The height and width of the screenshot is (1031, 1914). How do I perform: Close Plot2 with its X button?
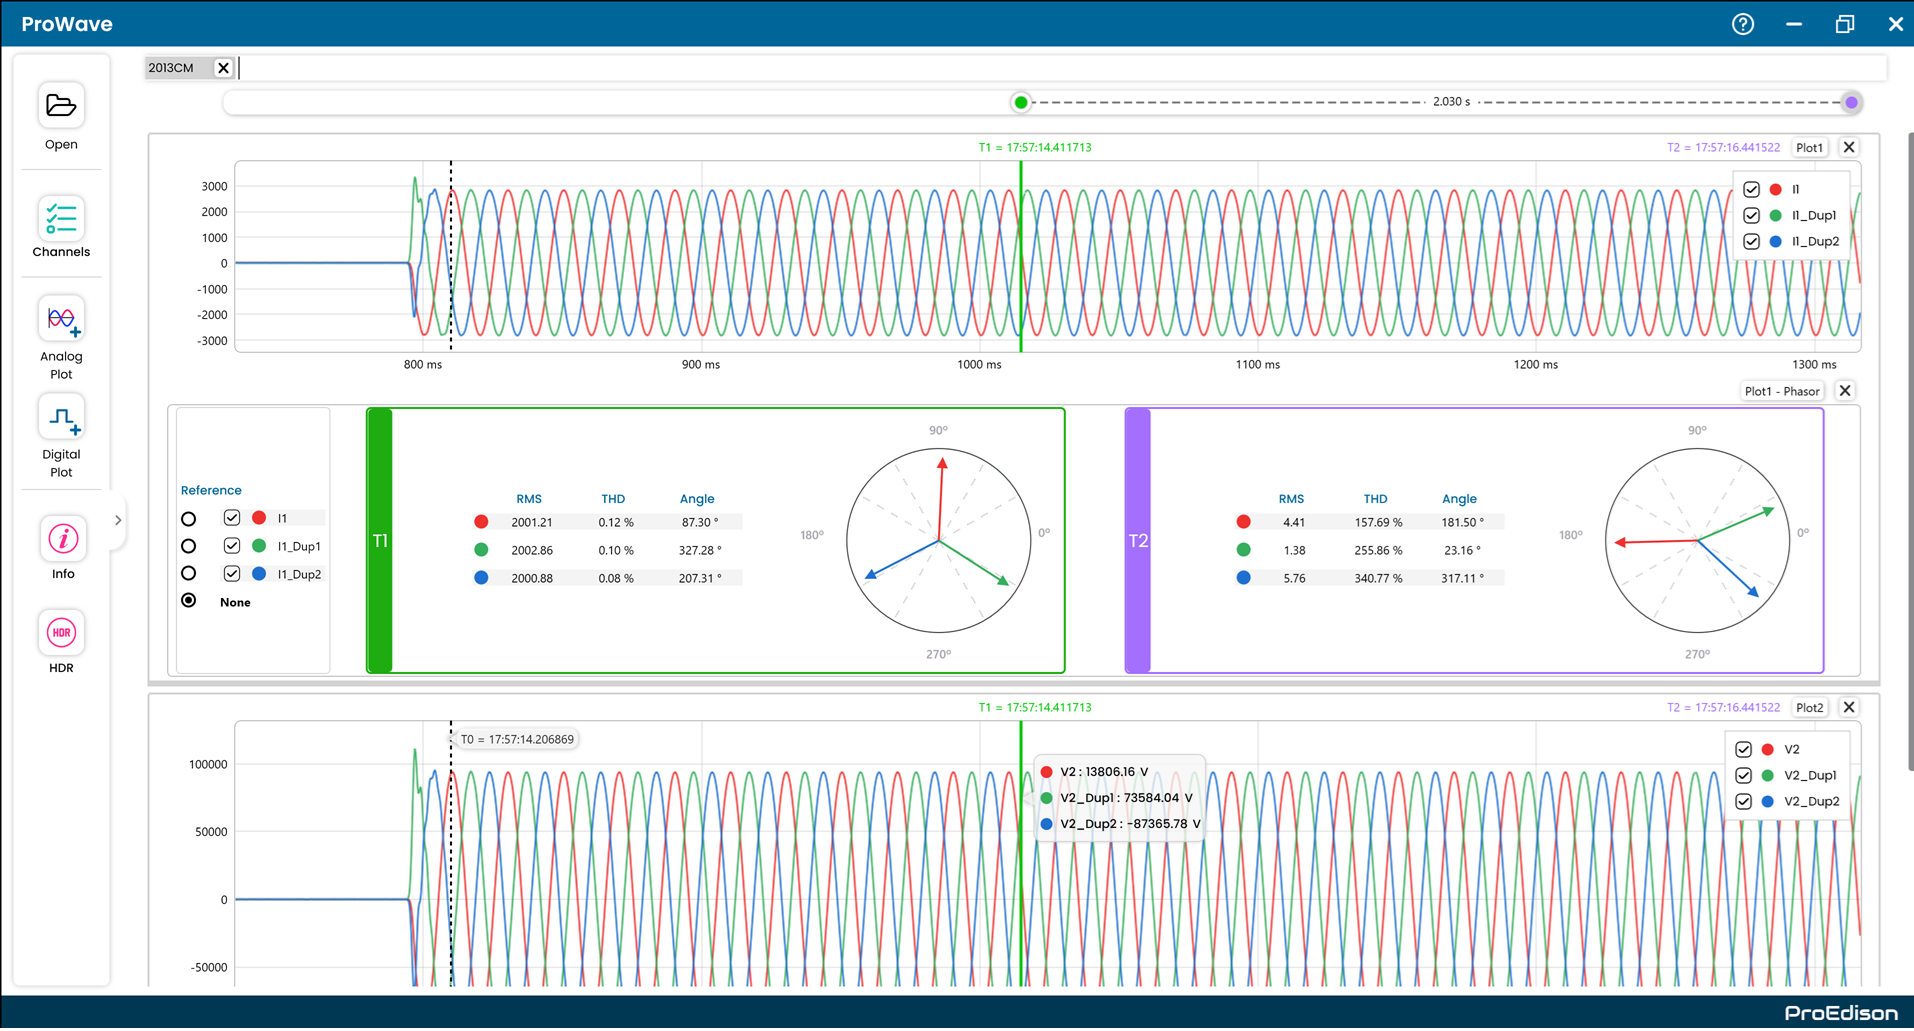(x=1849, y=707)
